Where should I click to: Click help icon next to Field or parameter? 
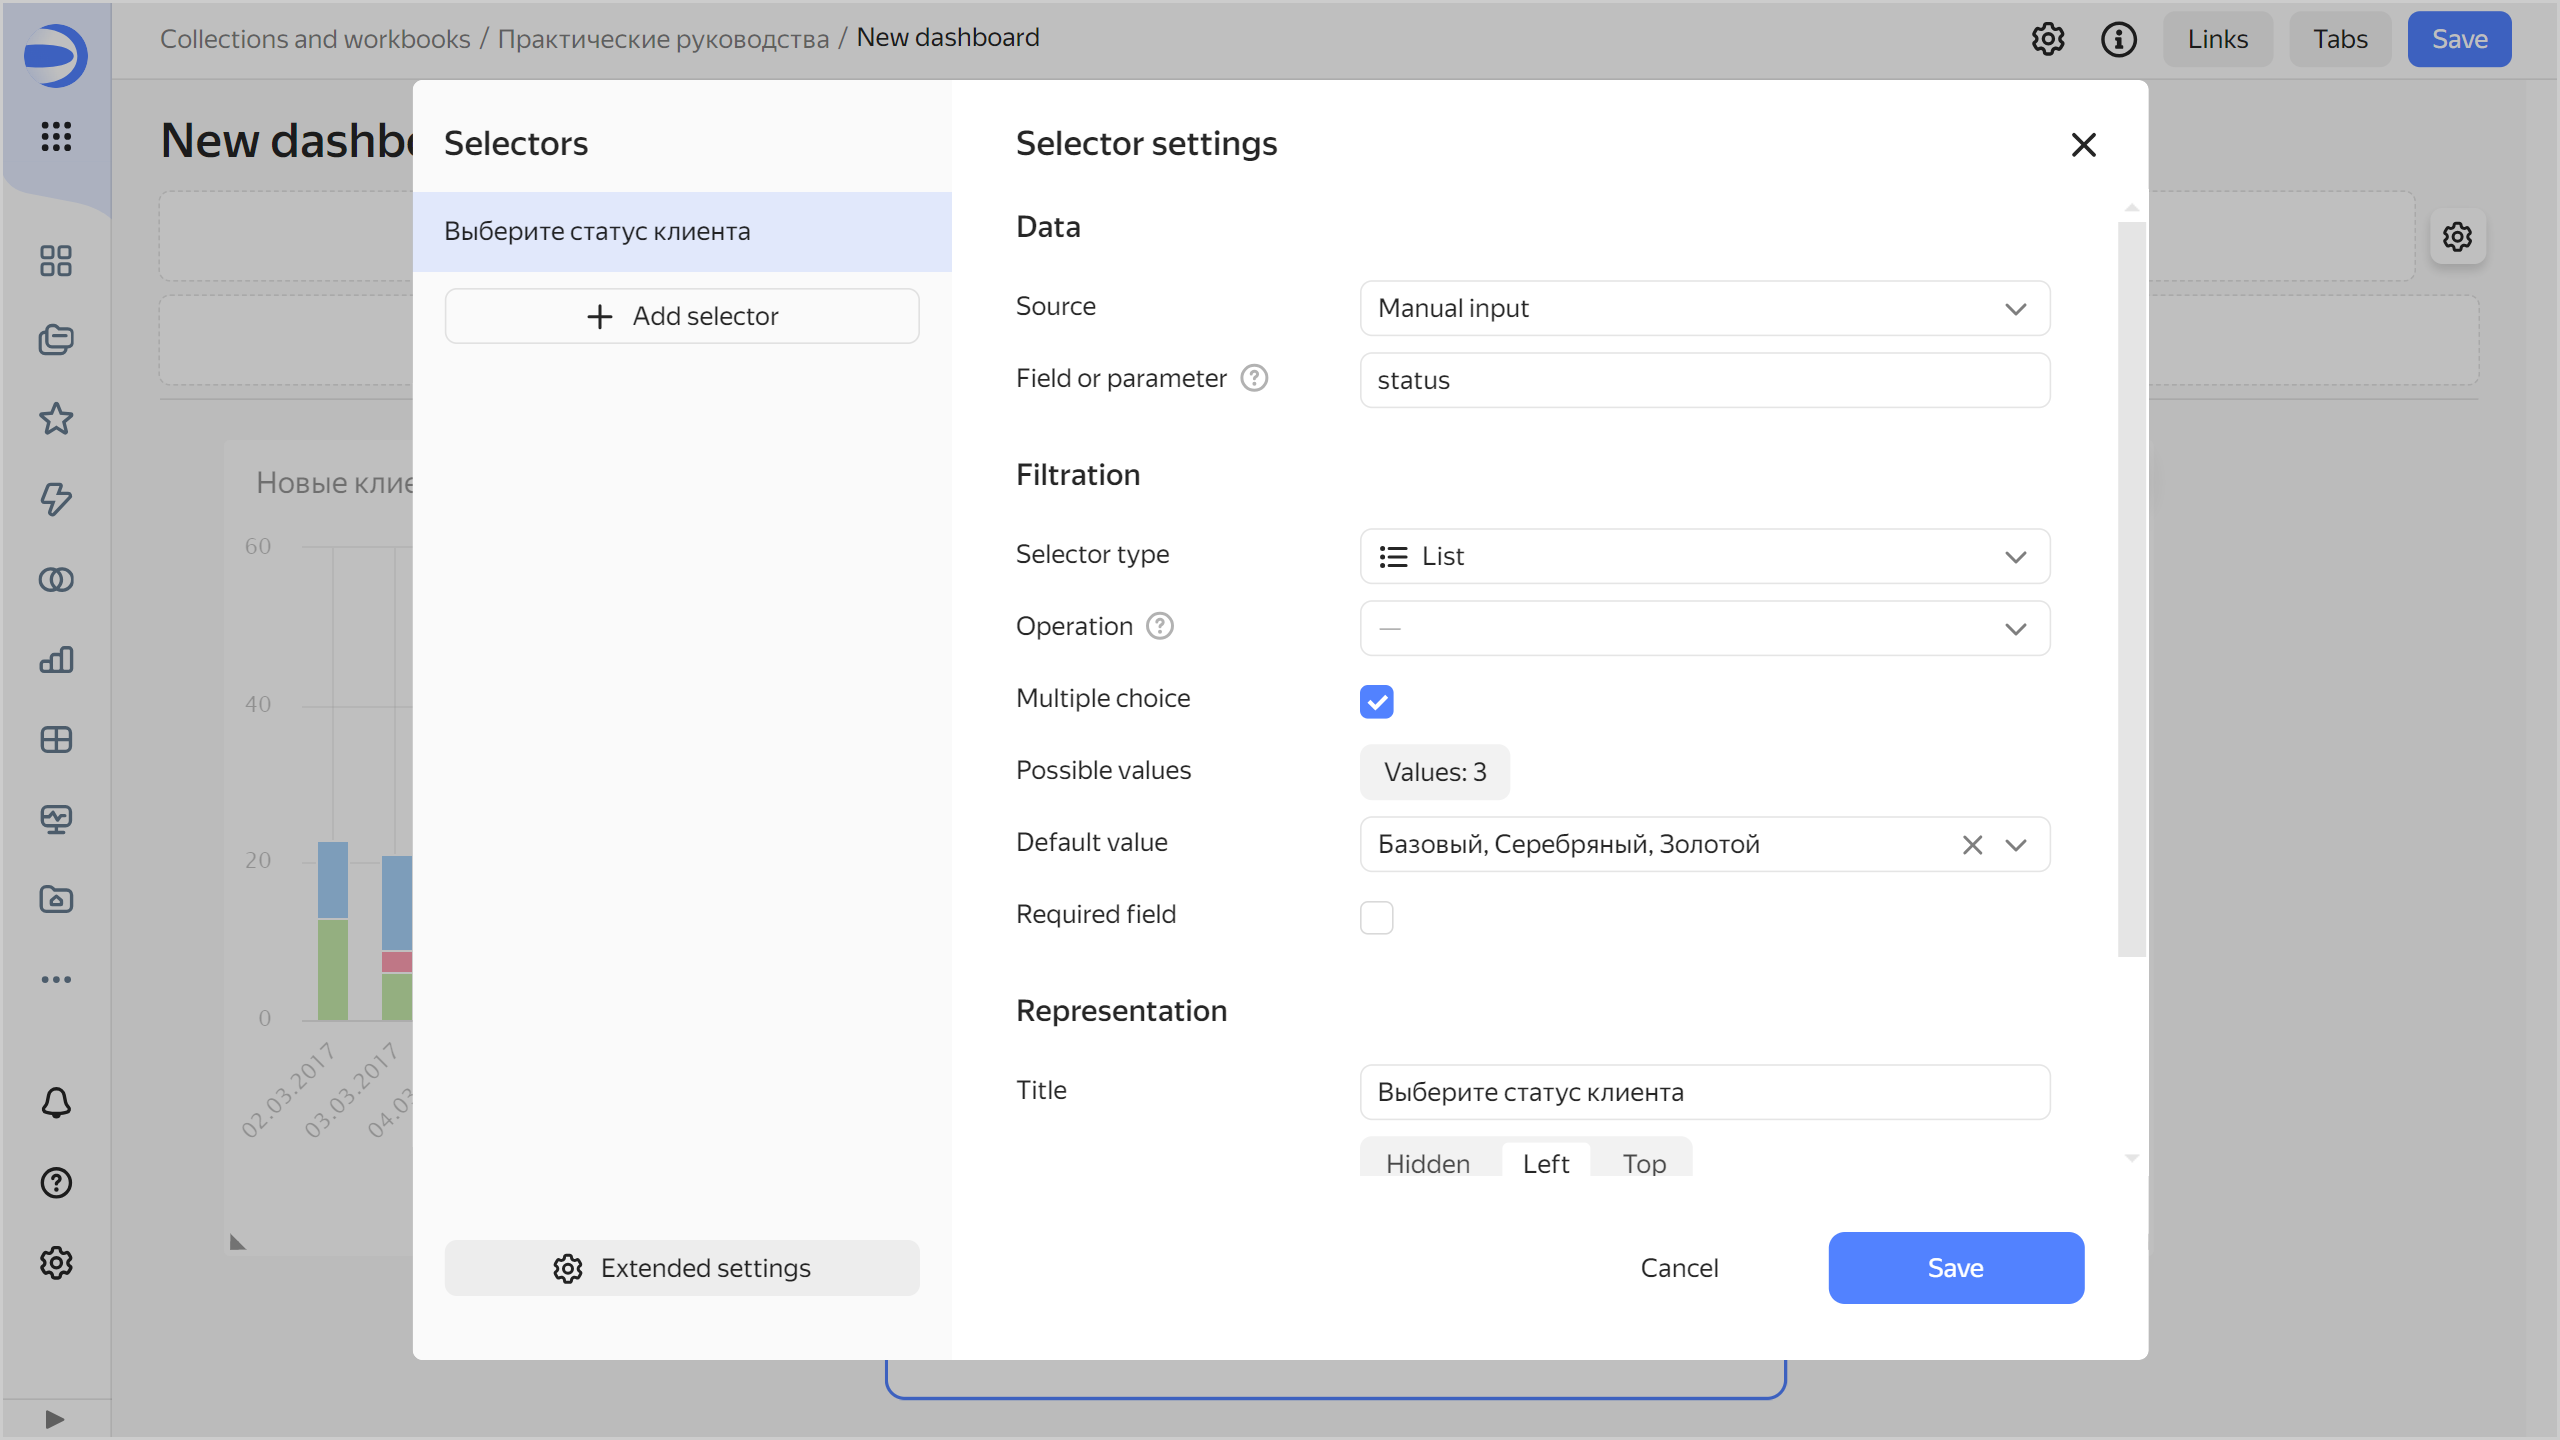coord(1254,378)
